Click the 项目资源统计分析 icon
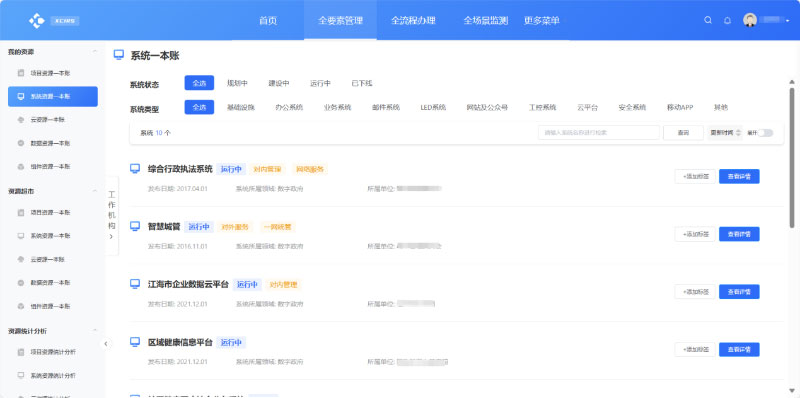800x398 pixels. [21, 352]
